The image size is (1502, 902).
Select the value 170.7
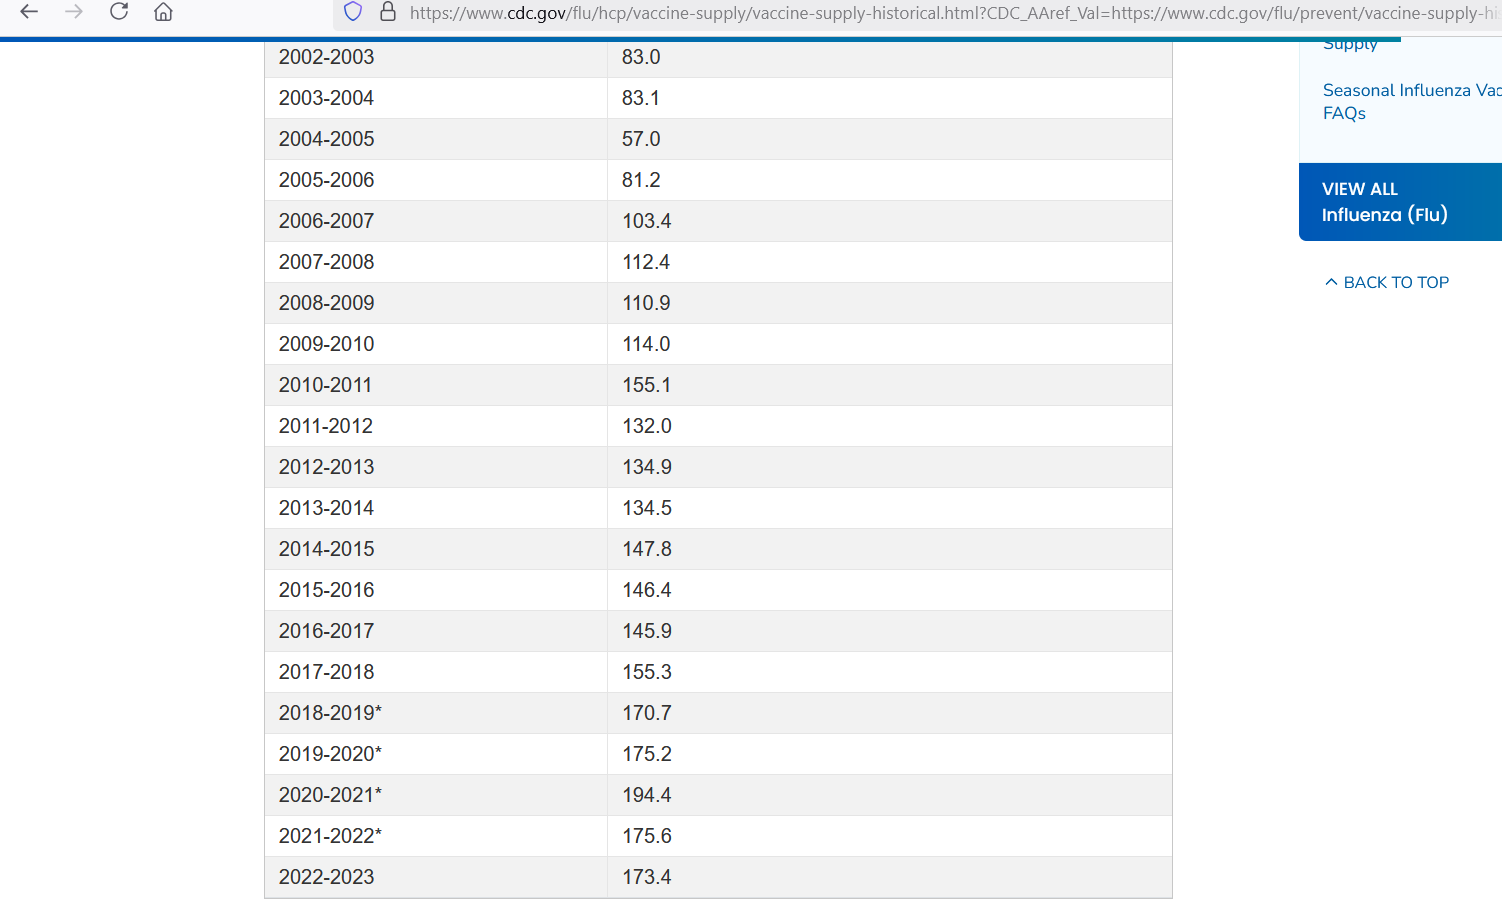(x=647, y=713)
